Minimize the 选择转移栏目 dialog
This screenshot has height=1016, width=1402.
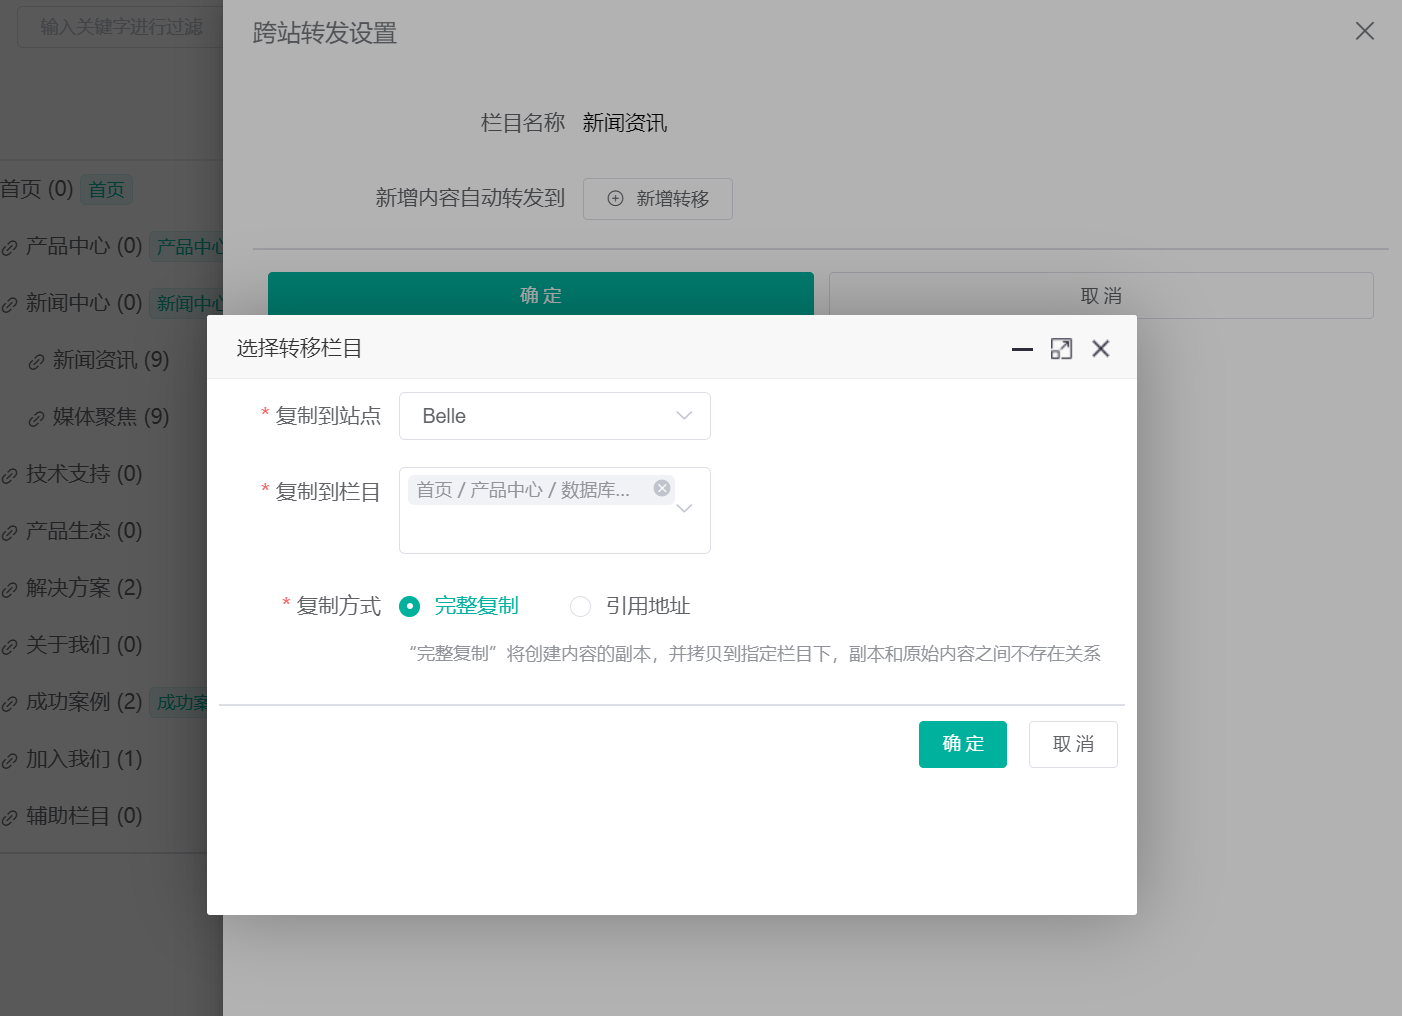click(1021, 349)
